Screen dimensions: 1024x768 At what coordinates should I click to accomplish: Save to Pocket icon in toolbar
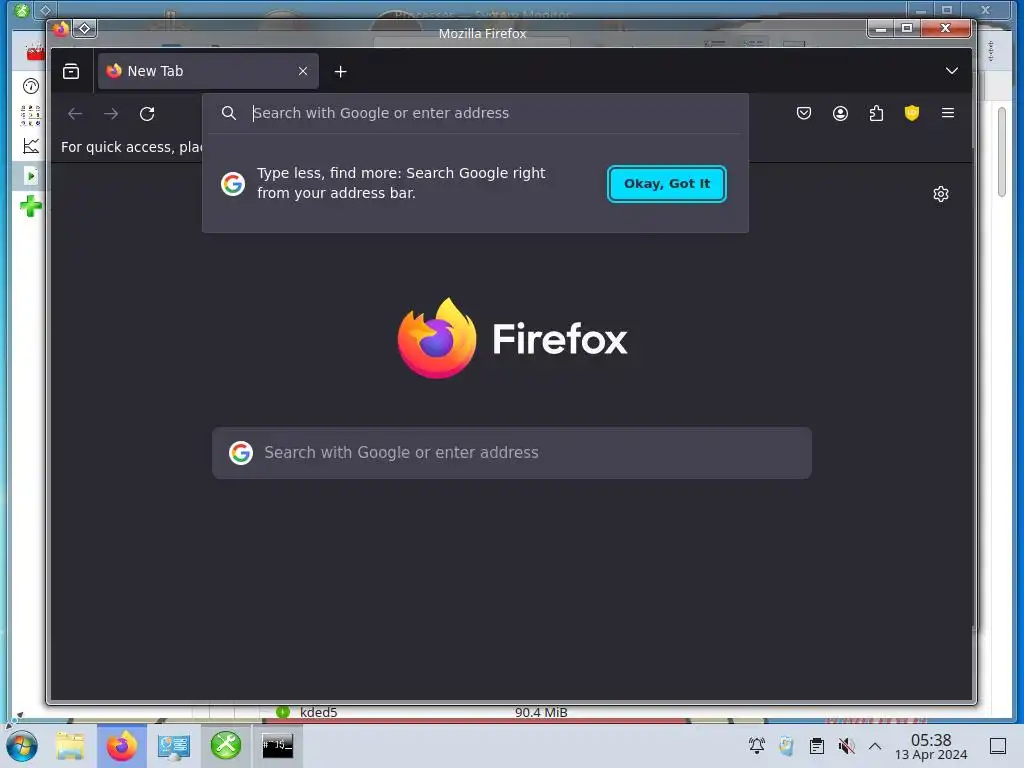point(804,113)
